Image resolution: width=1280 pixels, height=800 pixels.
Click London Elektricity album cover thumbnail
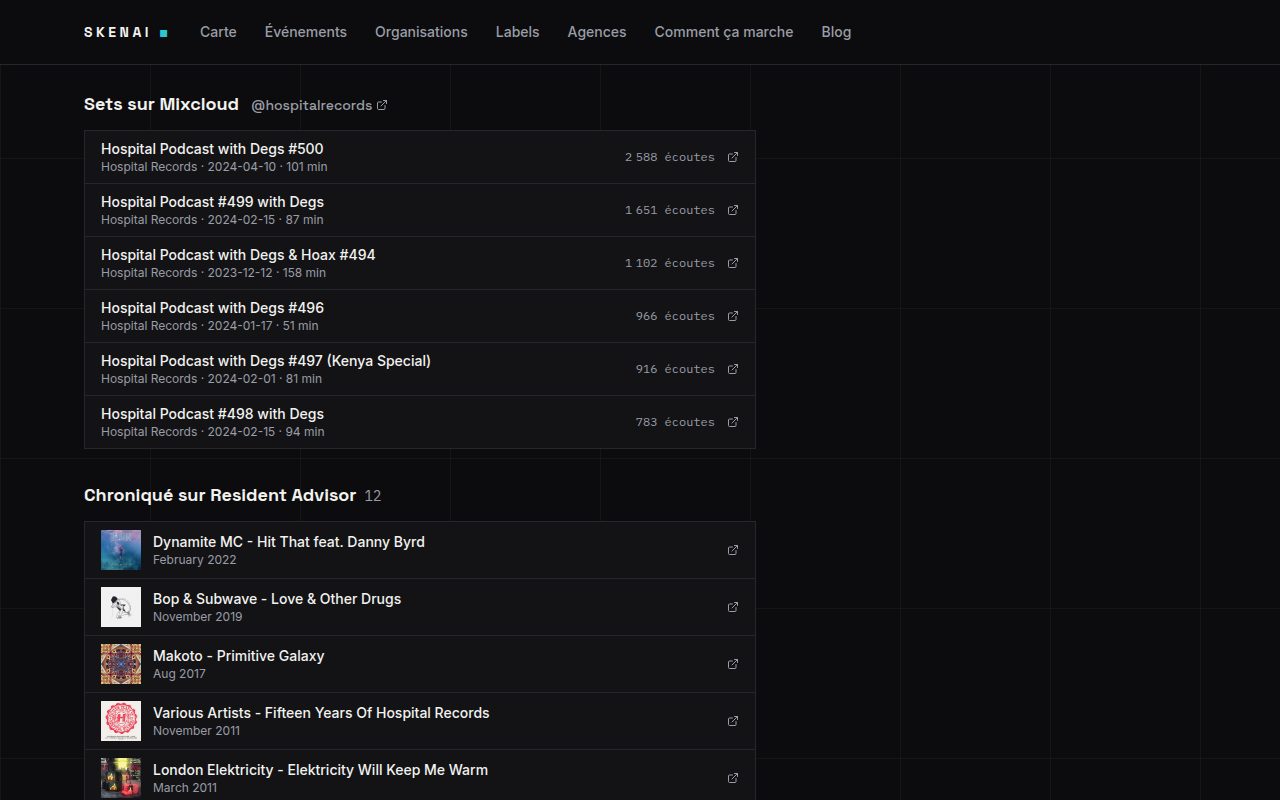coord(121,778)
